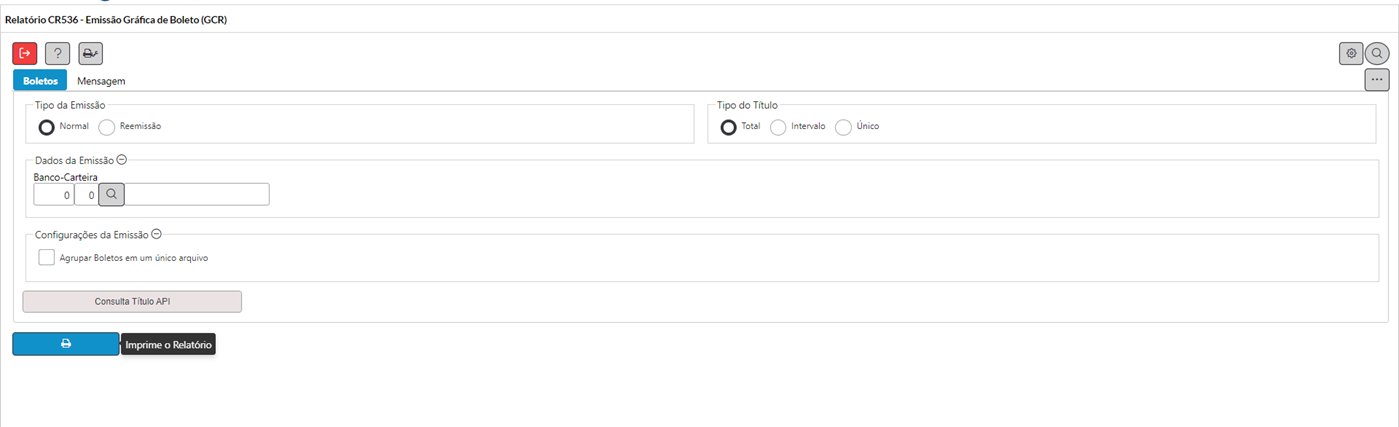Choose the Intervalo title type
This screenshot has width=1399, height=427.
pos(778,126)
